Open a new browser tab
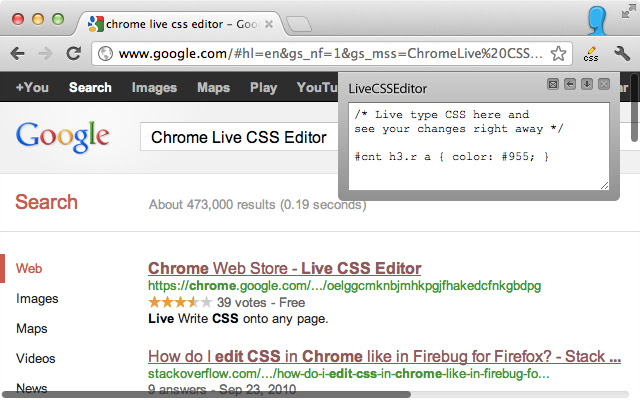The image size is (640, 400). pyautogui.click(x=298, y=22)
